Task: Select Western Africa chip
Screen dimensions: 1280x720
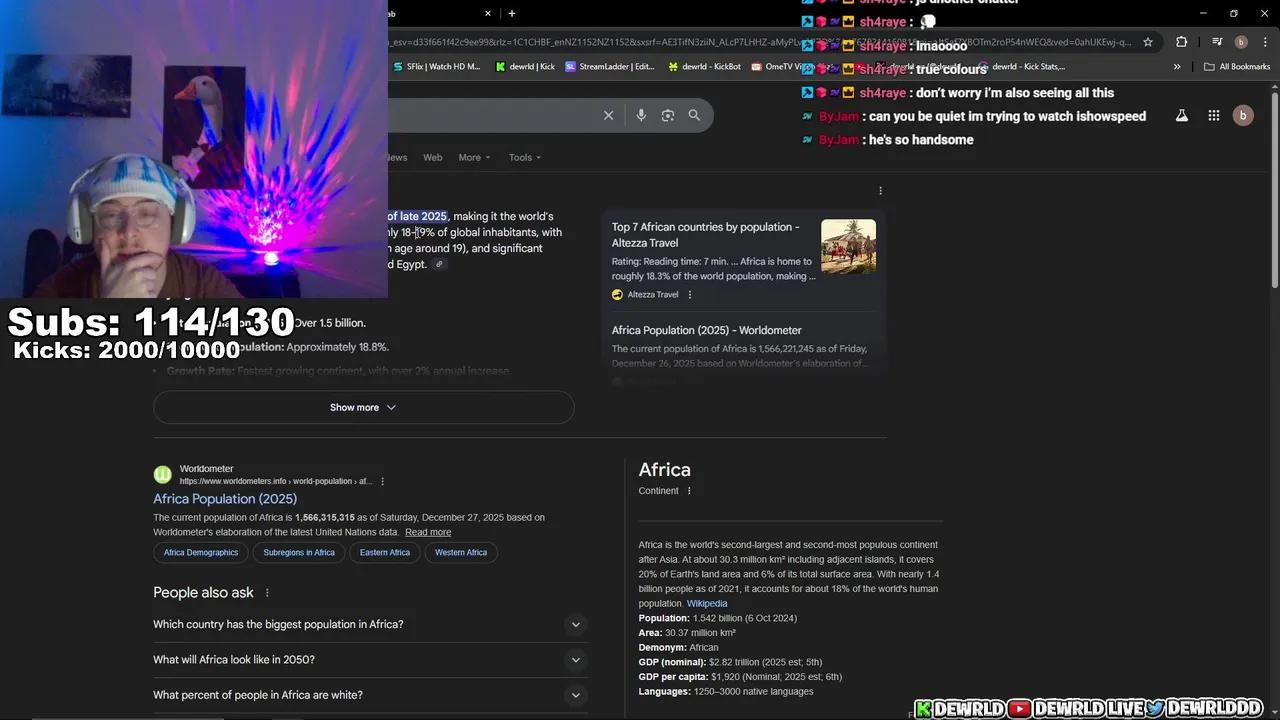Action: 461,552
